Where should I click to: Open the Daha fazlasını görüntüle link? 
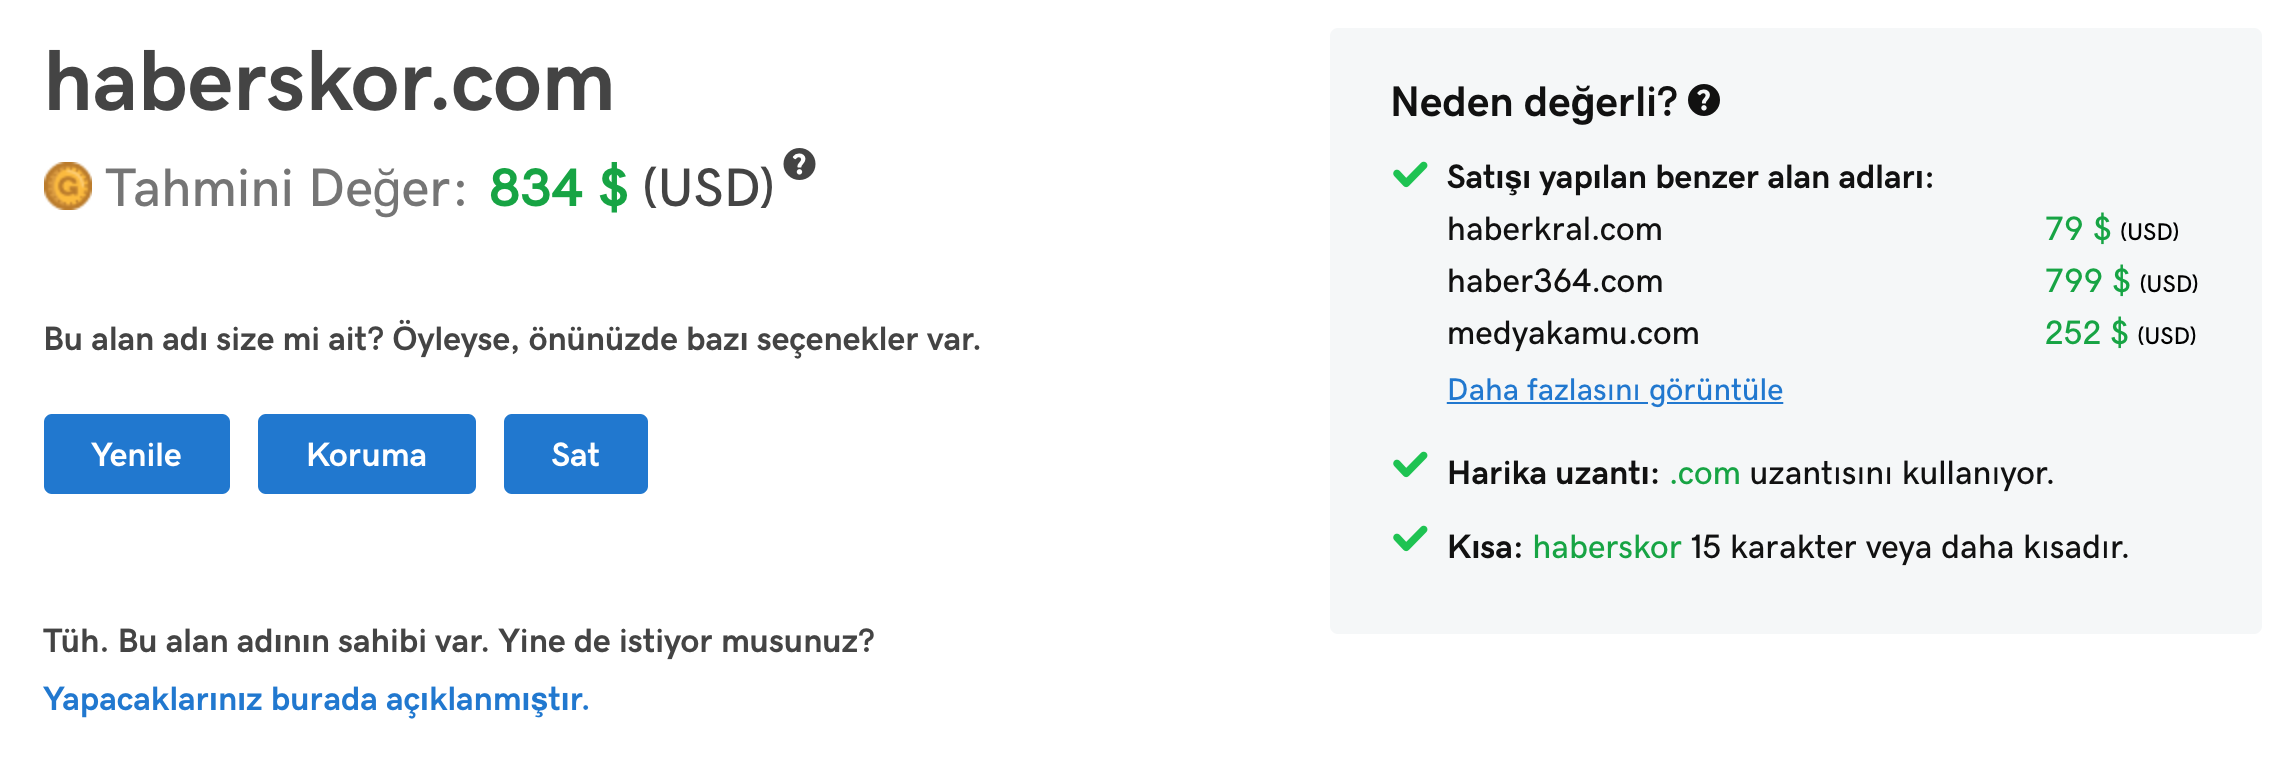[1615, 390]
